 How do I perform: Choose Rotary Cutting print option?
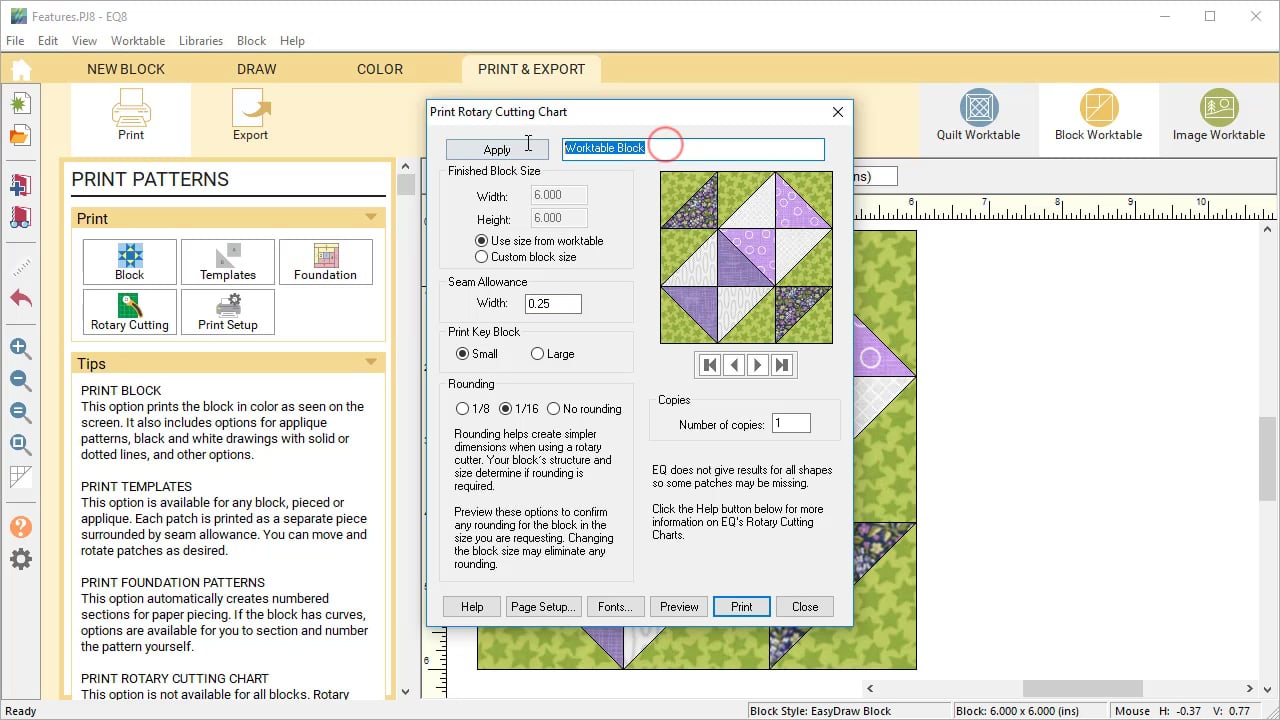point(130,312)
